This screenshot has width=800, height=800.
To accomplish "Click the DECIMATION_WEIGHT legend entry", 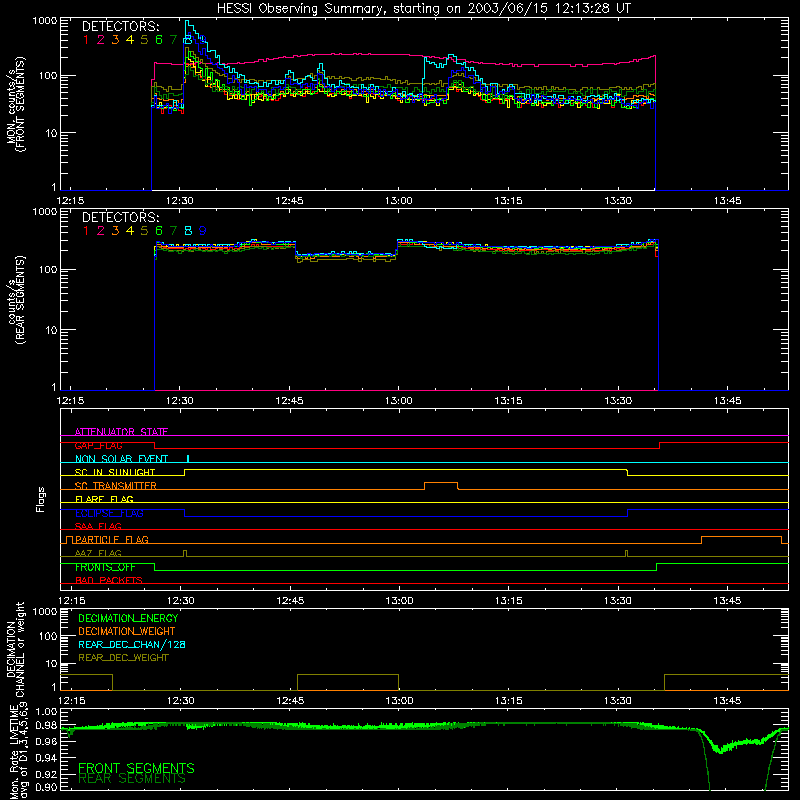I will tap(127, 631).
